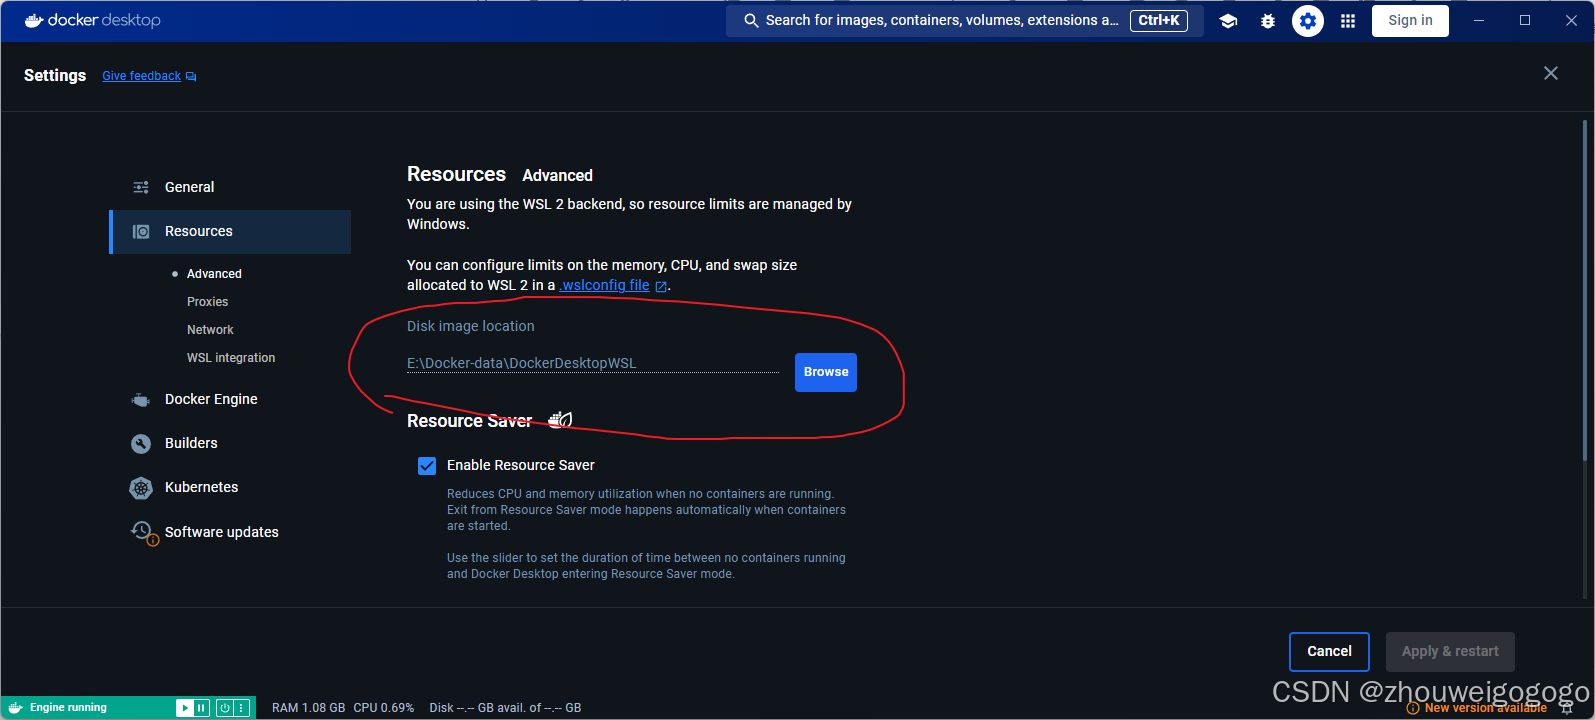Open the Builders settings section
The width and height of the screenshot is (1595, 720).
(x=230, y=443)
